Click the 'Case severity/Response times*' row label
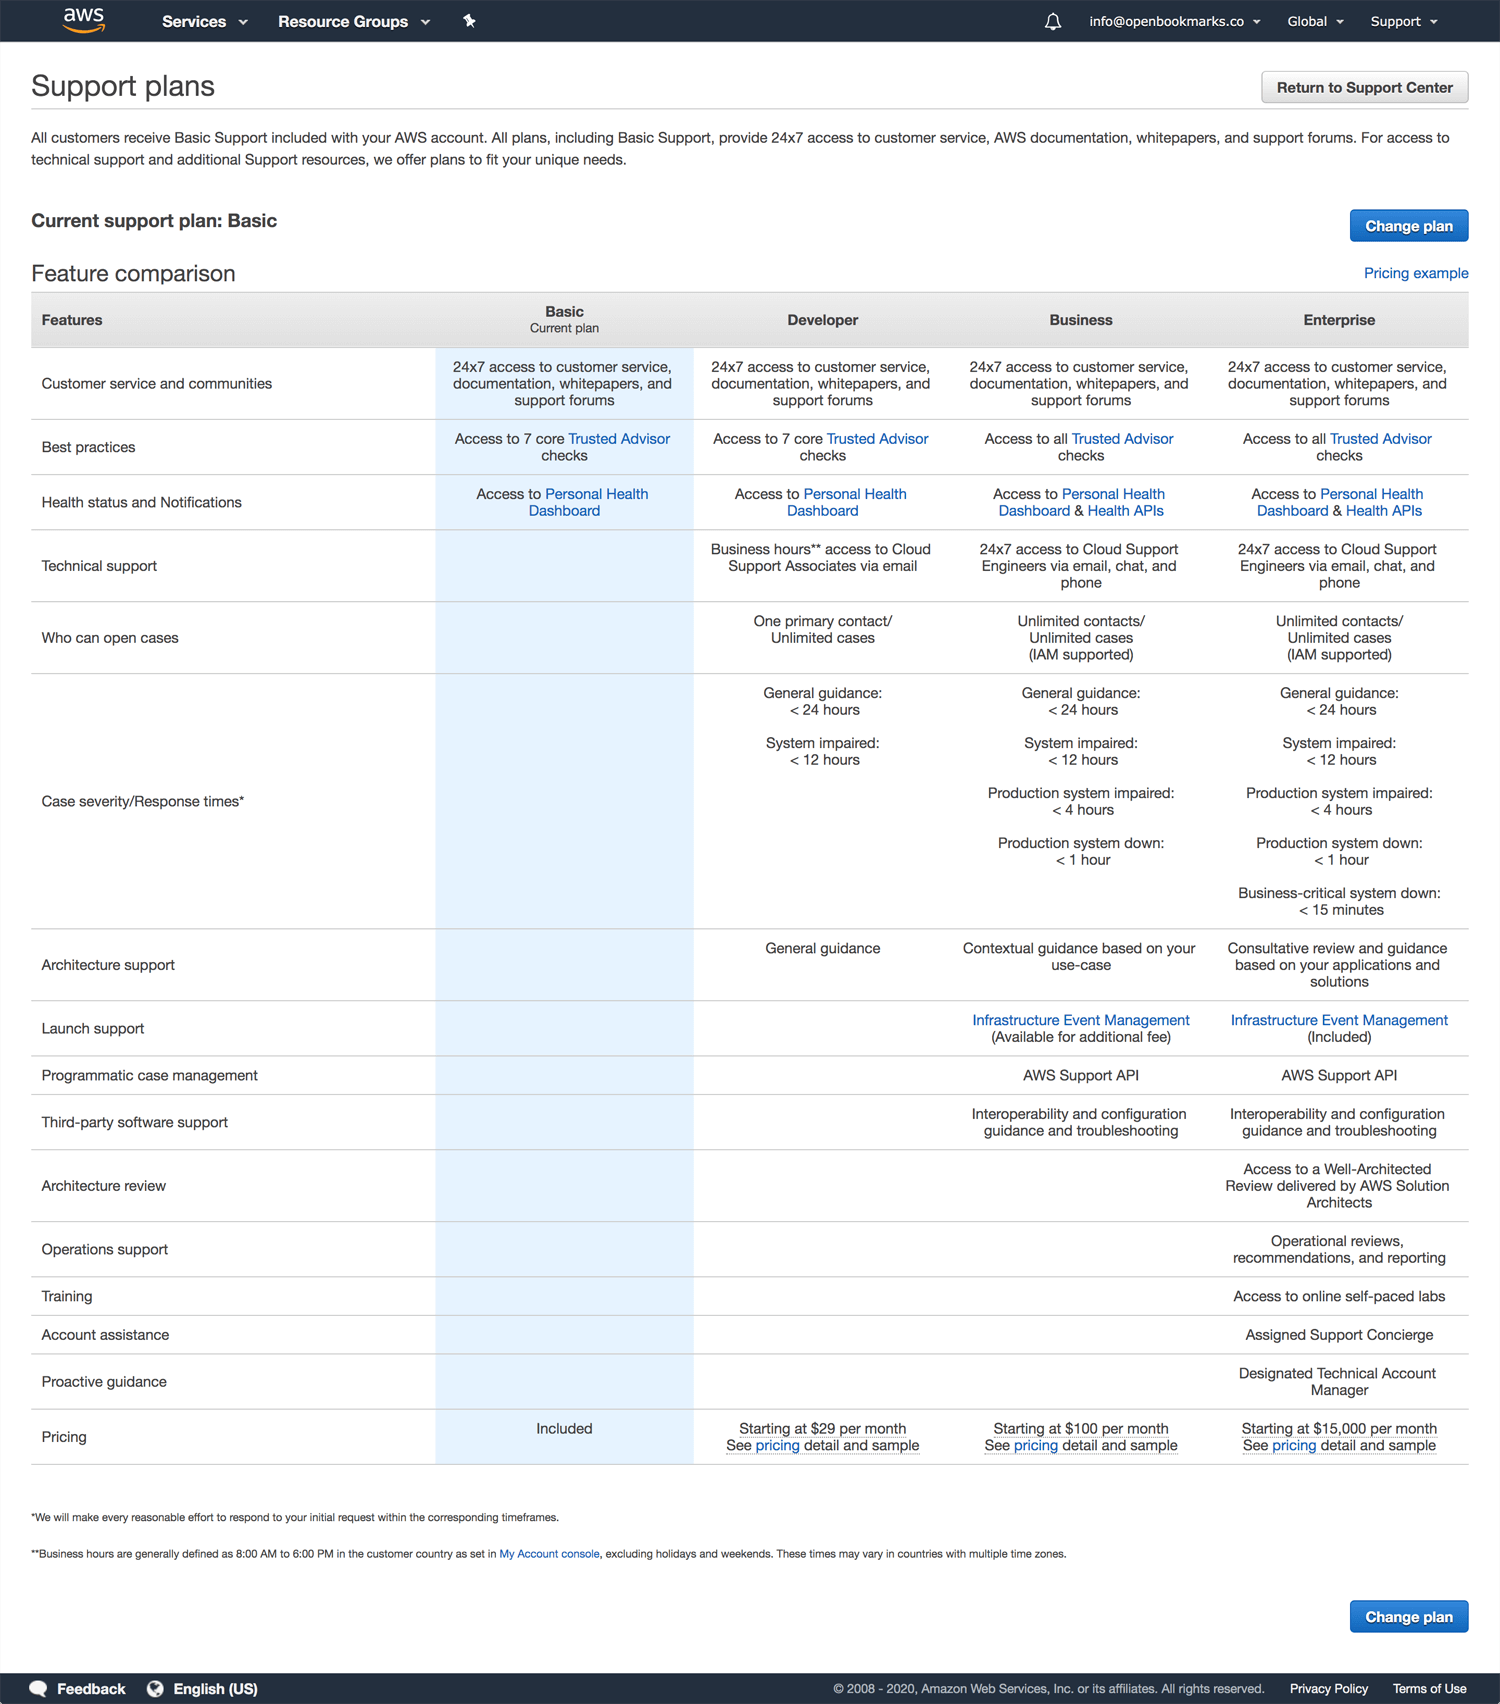 [x=142, y=801]
